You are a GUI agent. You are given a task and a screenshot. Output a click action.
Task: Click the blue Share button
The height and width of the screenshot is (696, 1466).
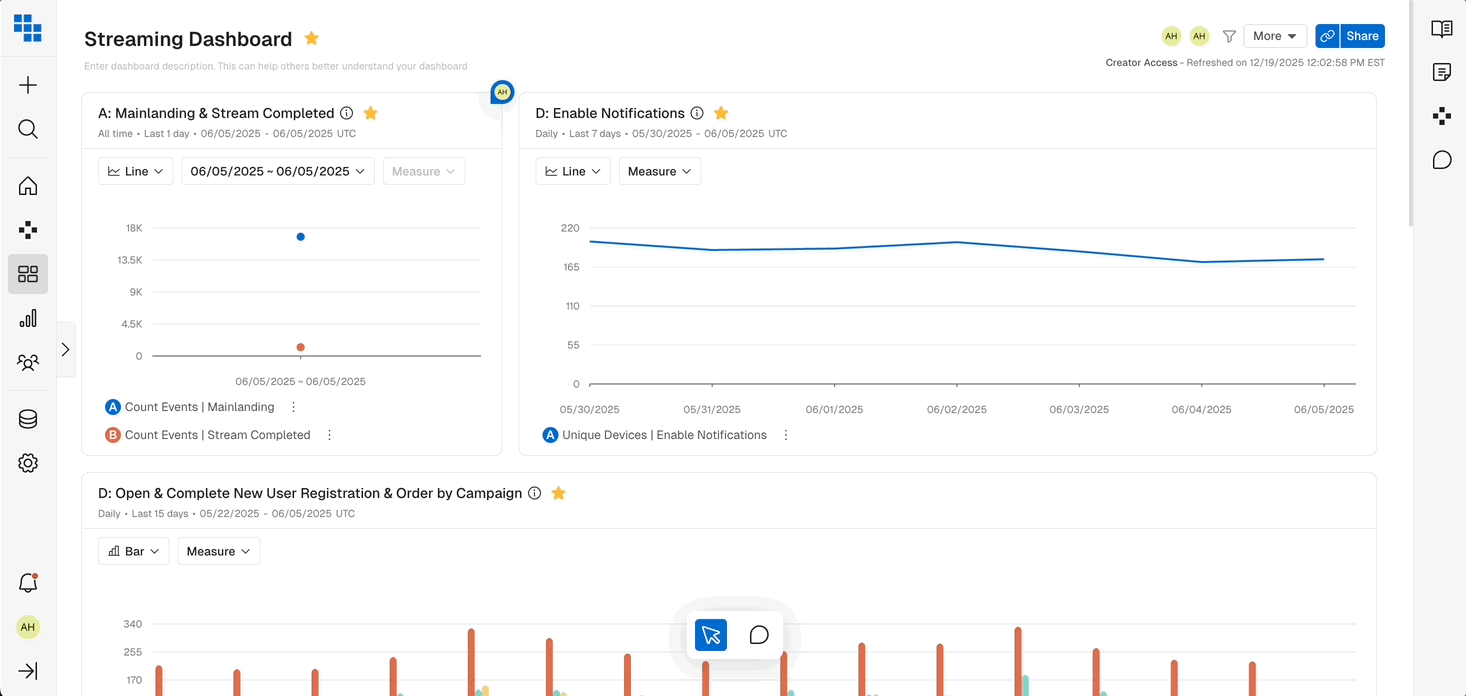1362,36
